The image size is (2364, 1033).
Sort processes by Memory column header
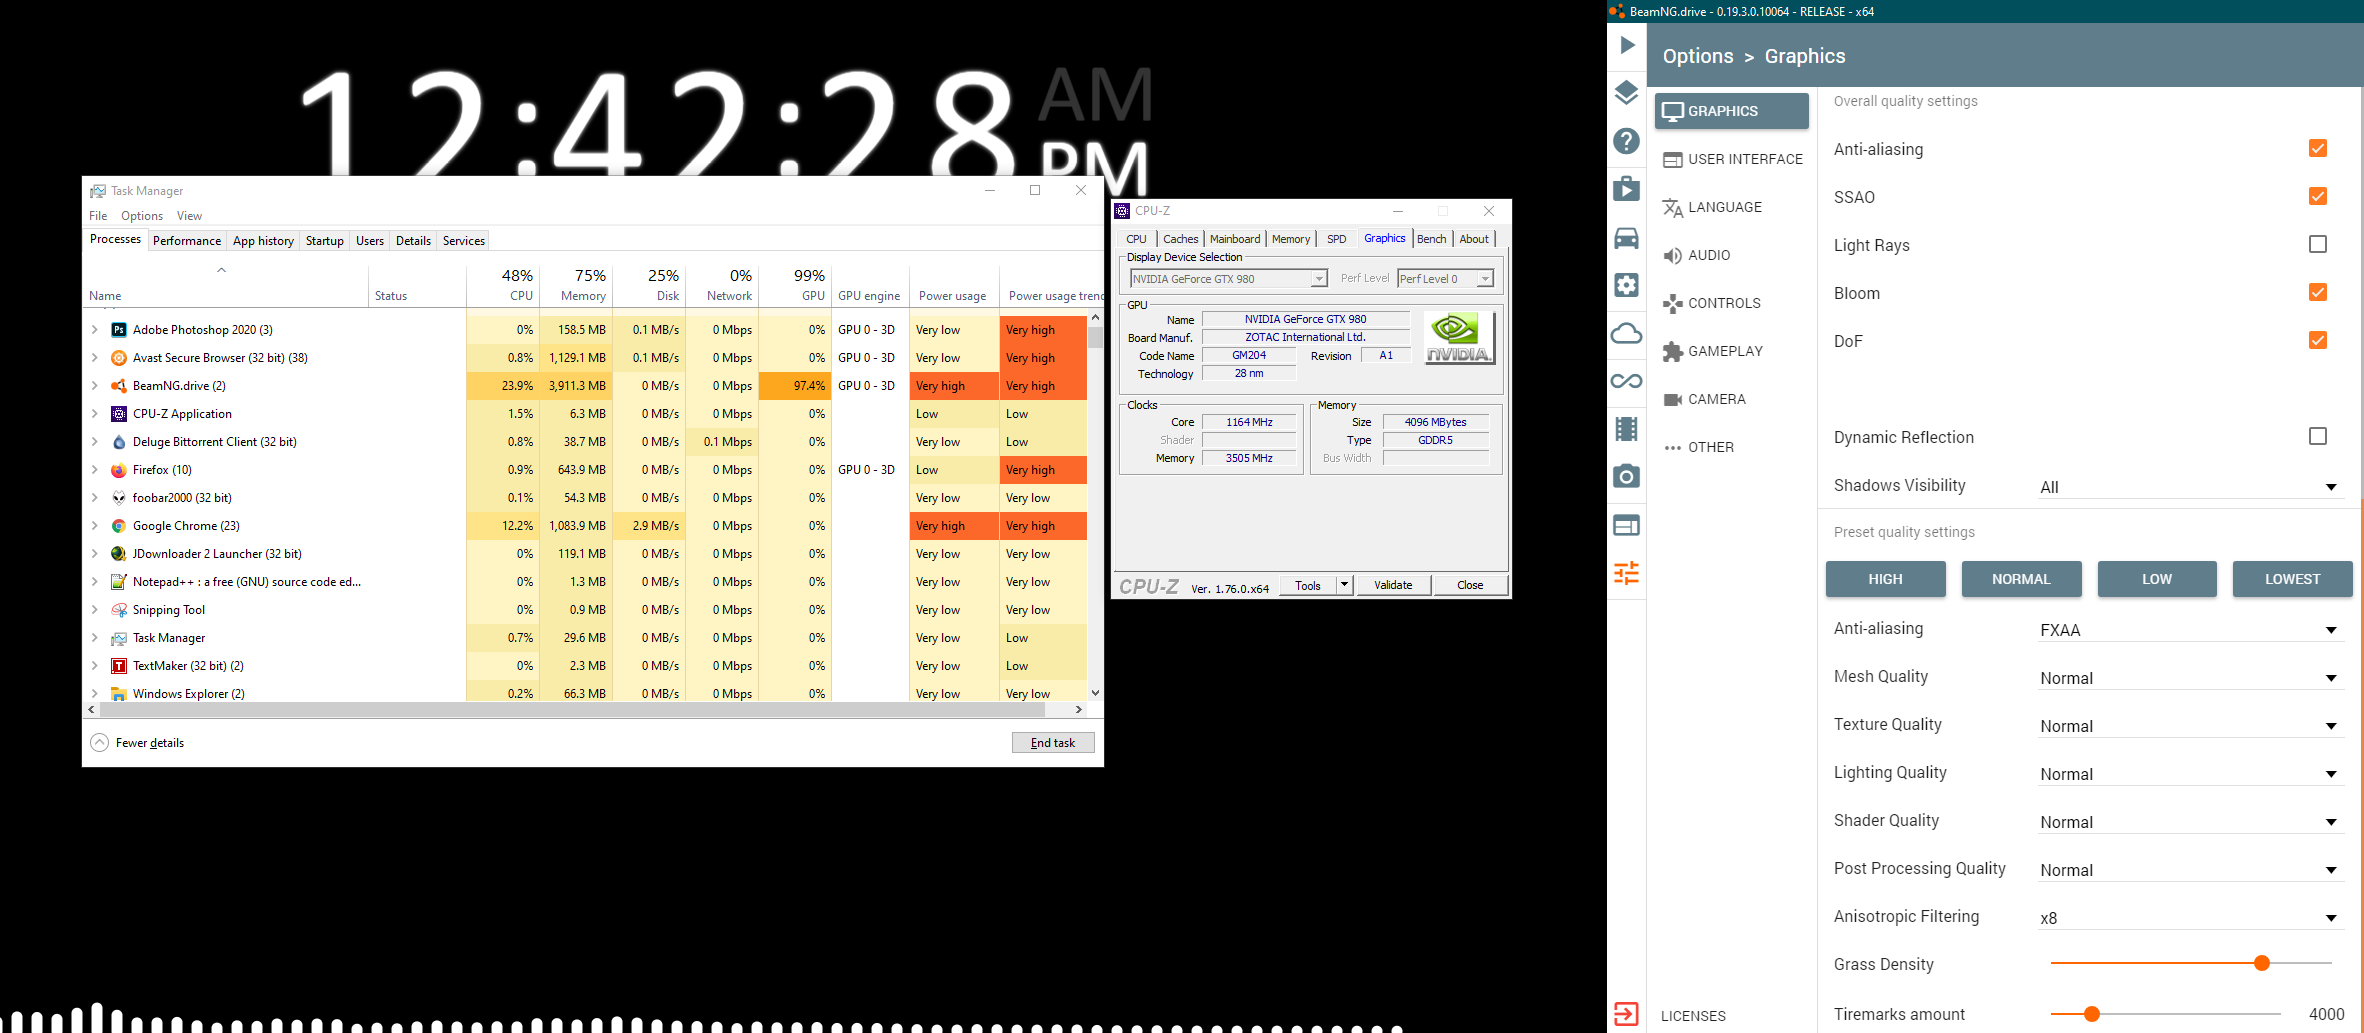(576, 285)
